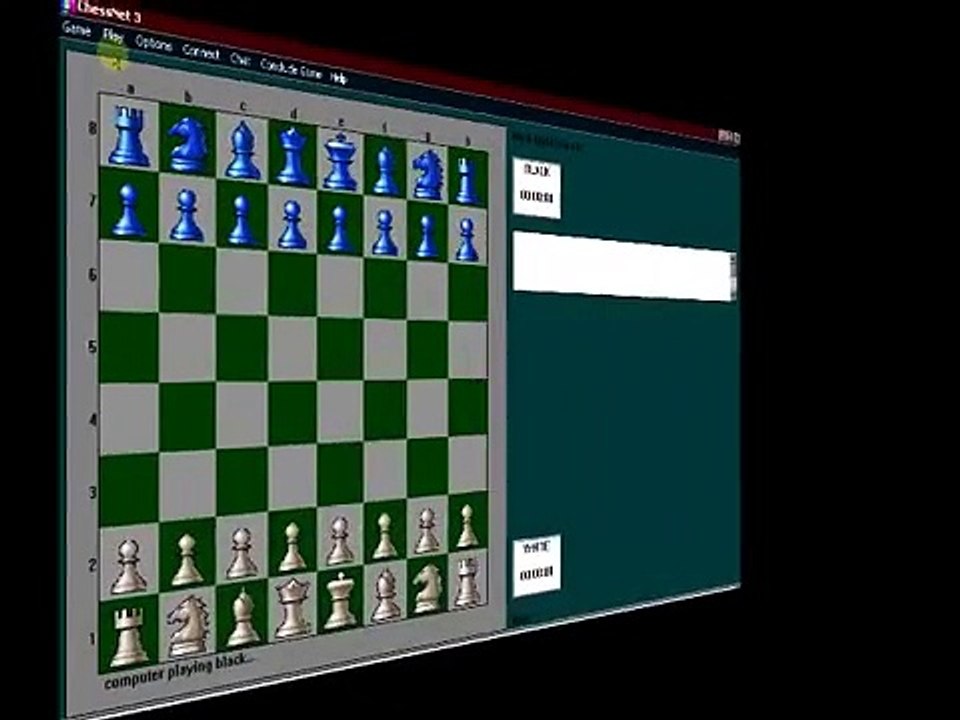Select the blue bishop on f8
Image resolution: width=960 pixels, height=720 pixels.
pos(386,171)
